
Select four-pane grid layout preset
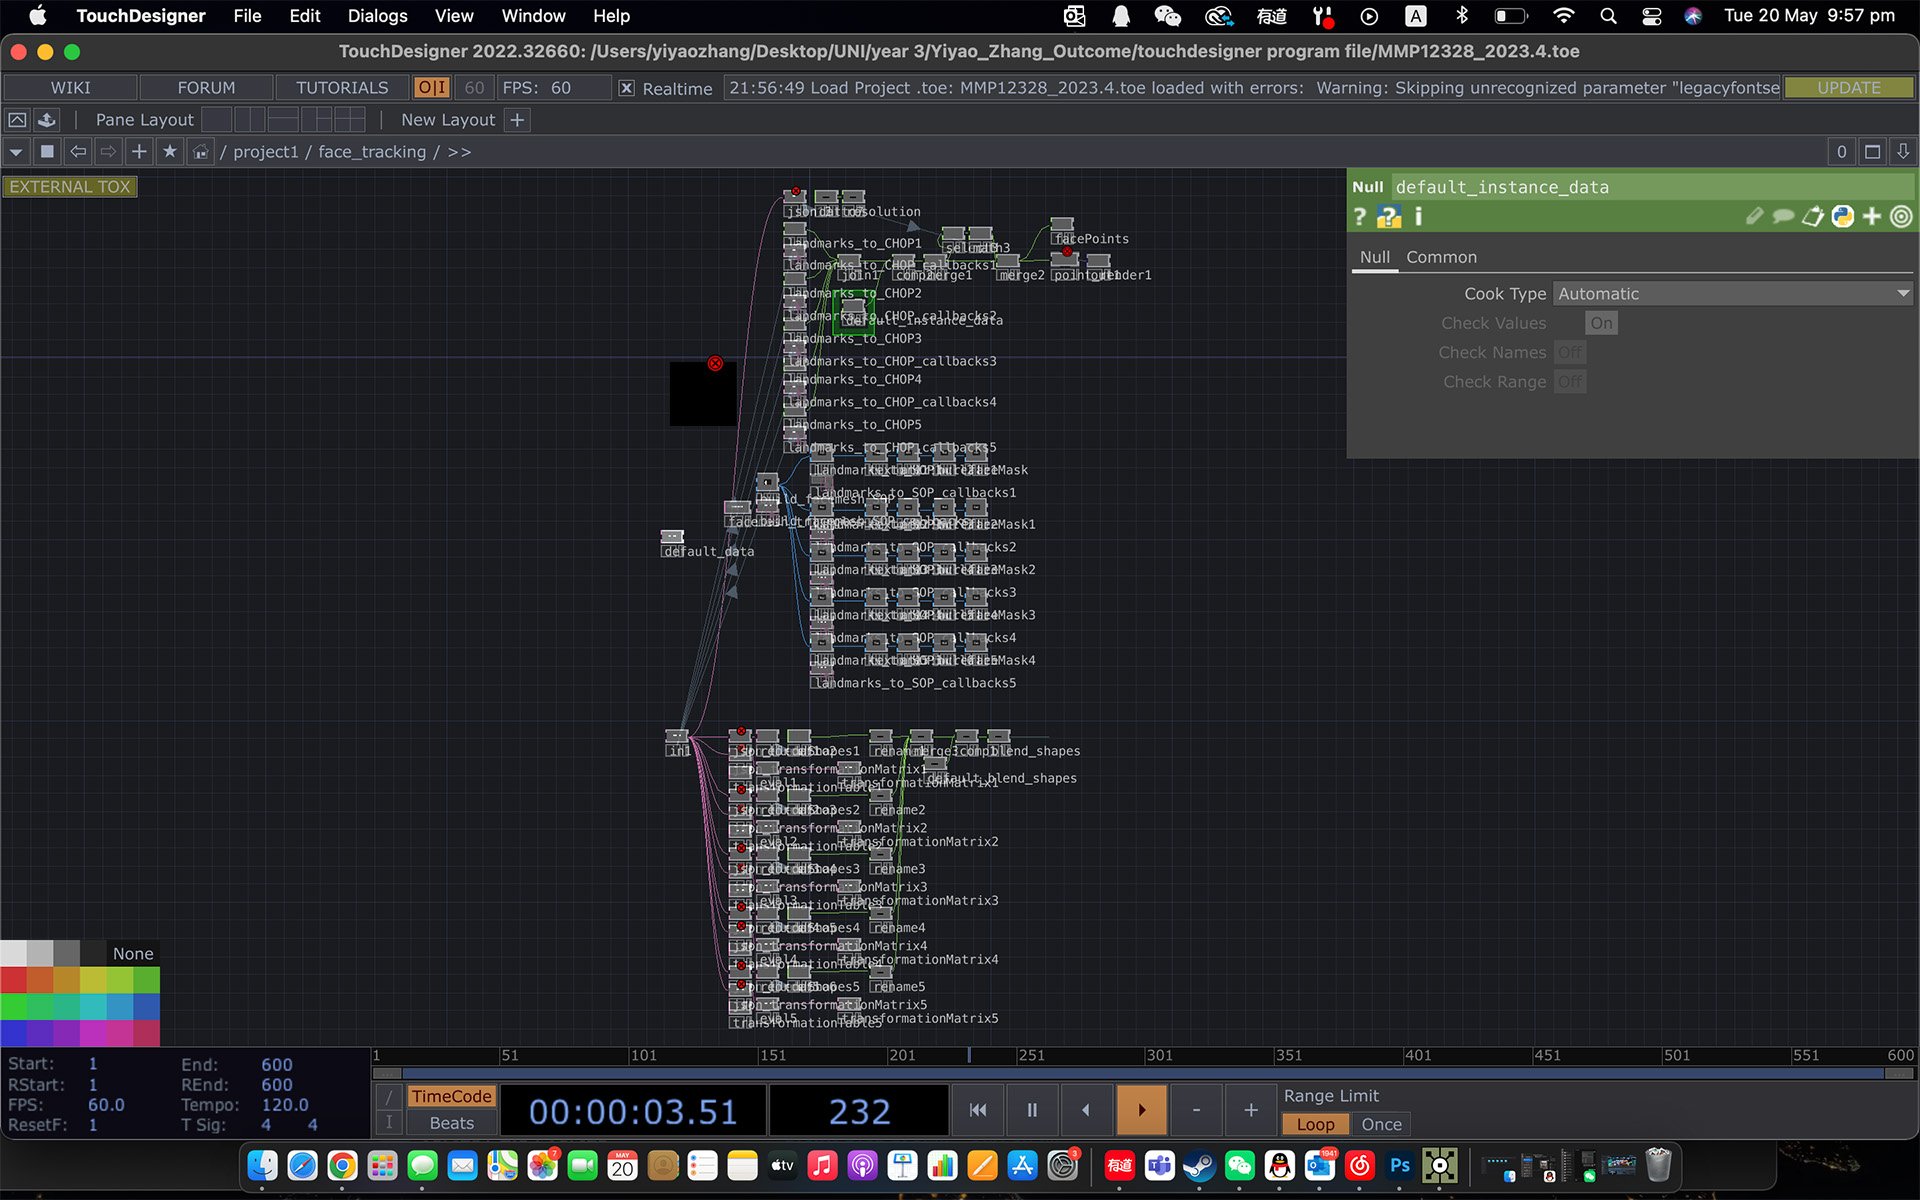tap(350, 120)
